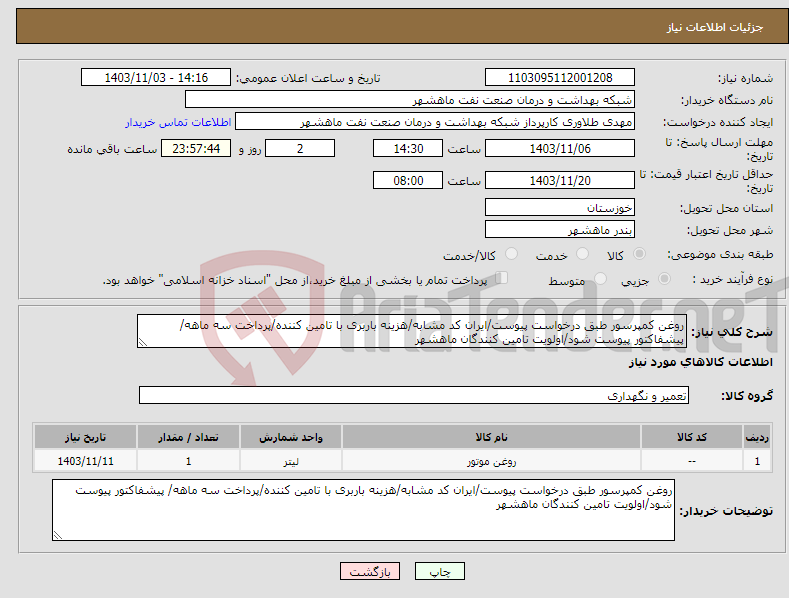The width and height of the screenshot is (789, 598).
Task: Click the طبقه بندی موضوعی label
Action: [720, 255]
